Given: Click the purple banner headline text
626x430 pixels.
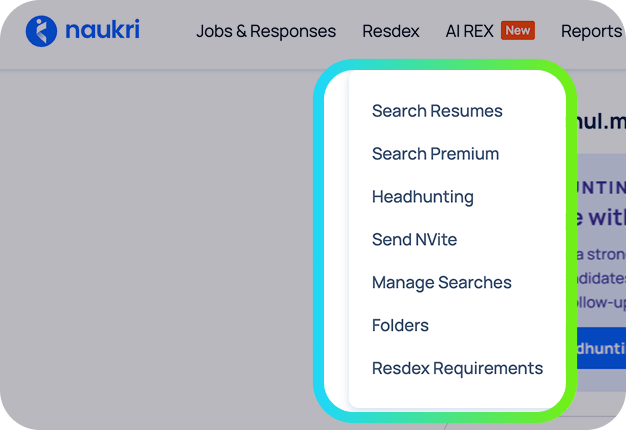Looking at the screenshot, I should point(601,218).
